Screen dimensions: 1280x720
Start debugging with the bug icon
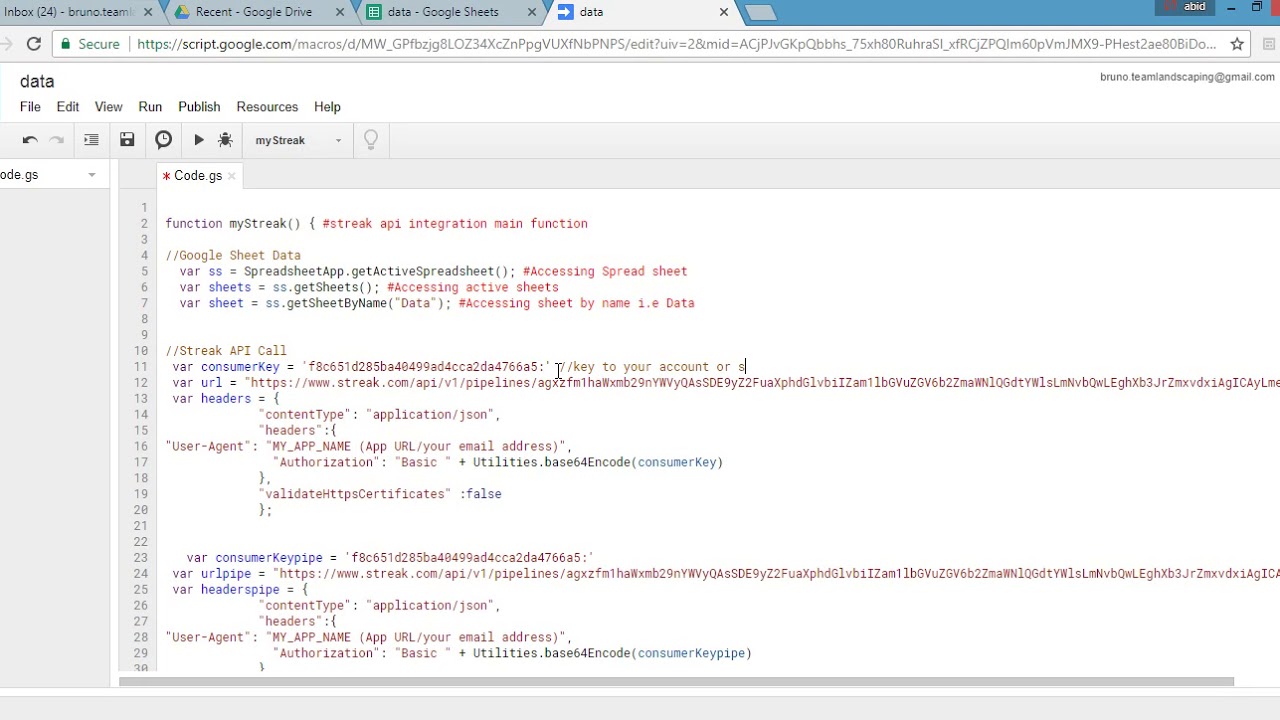[x=225, y=140]
